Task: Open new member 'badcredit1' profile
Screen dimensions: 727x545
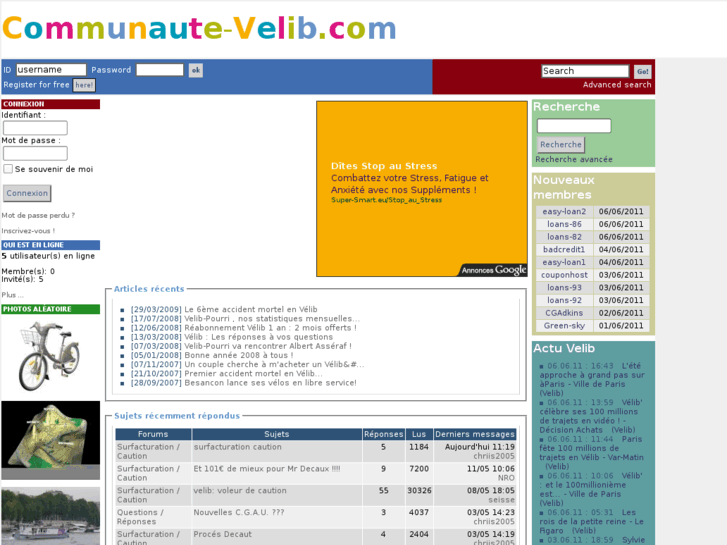Action: point(564,250)
